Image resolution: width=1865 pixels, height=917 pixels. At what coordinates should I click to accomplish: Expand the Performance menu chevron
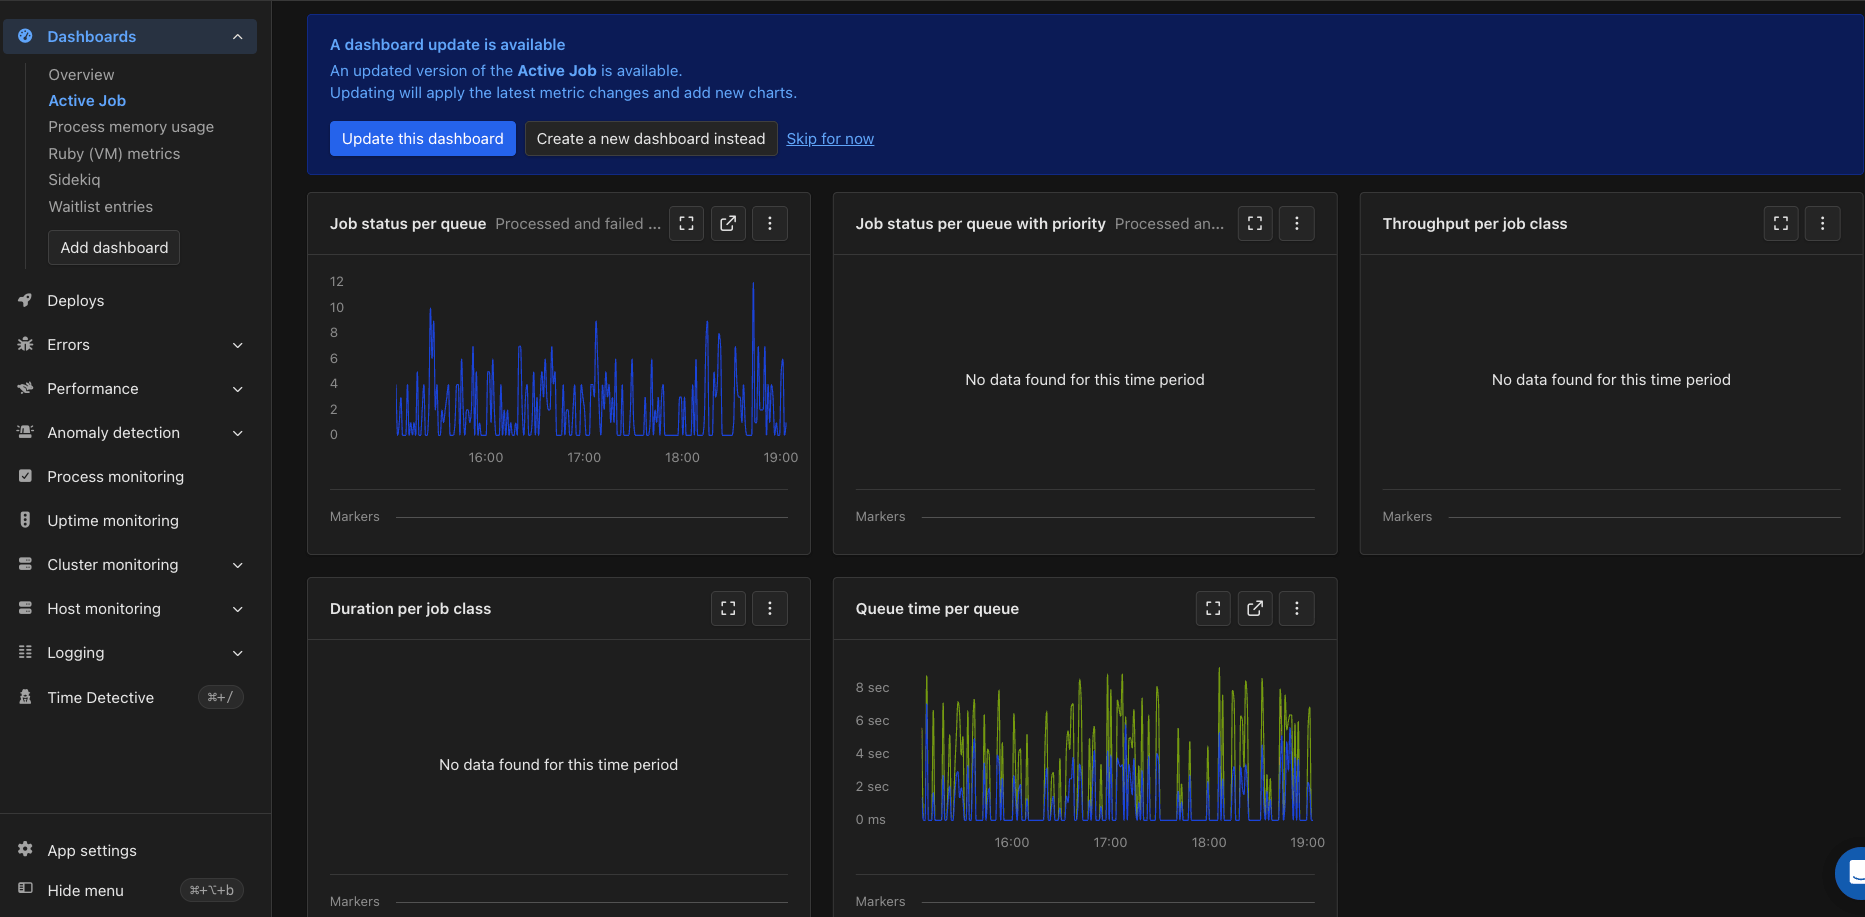click(x=238, y=389)
